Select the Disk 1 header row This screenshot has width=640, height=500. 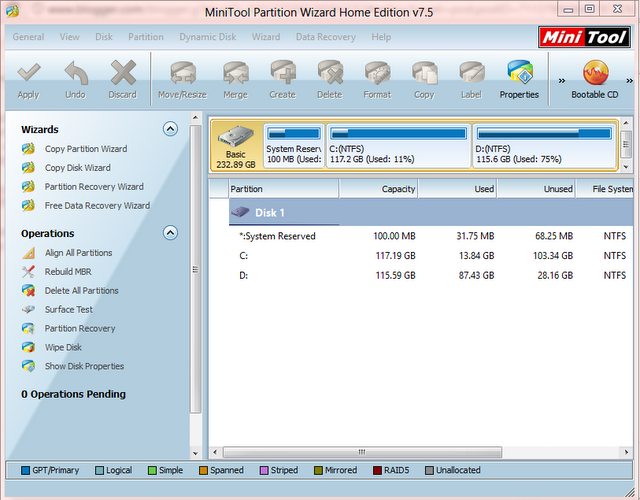click(431, 212)
